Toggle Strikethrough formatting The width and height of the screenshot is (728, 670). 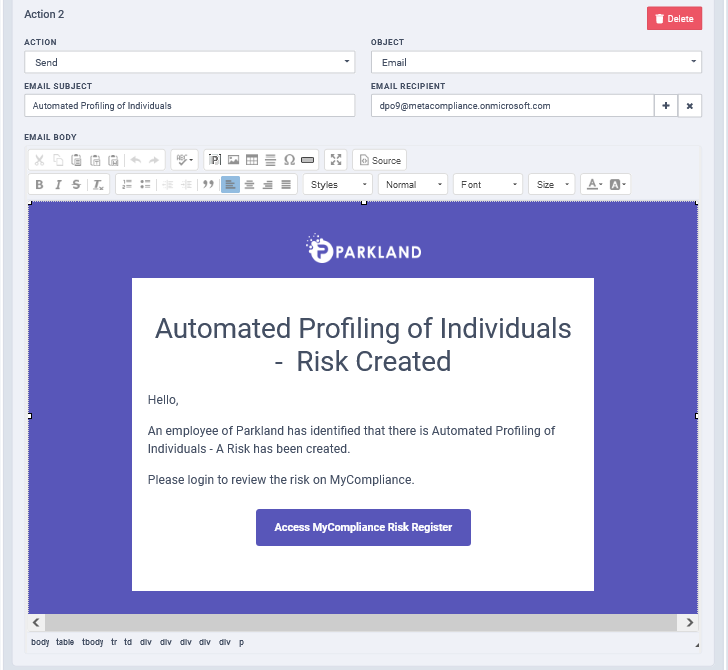76,185
